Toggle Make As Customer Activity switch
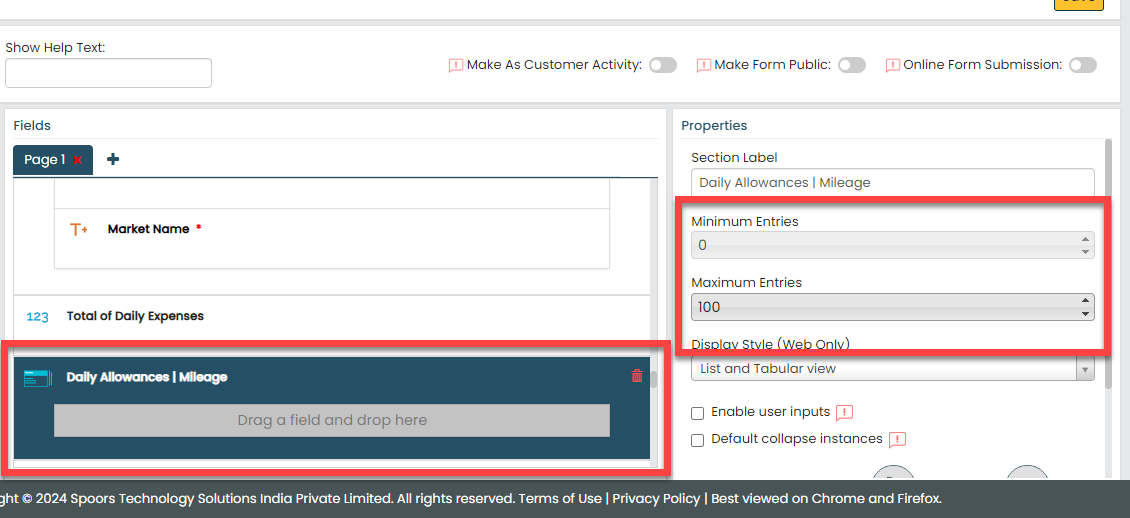The height and width of the screenshot is (518, 1130). pos(662,65)
